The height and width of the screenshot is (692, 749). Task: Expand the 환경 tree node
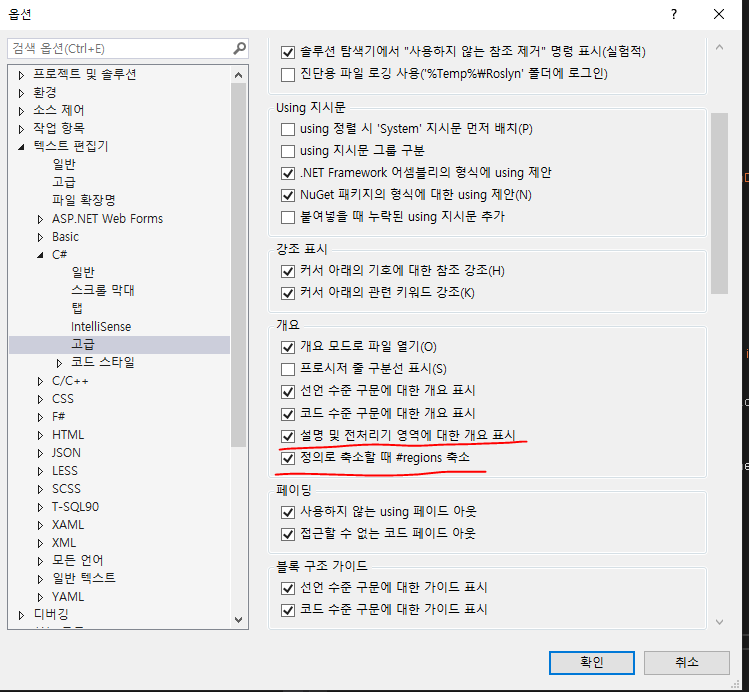pos(21,93)
